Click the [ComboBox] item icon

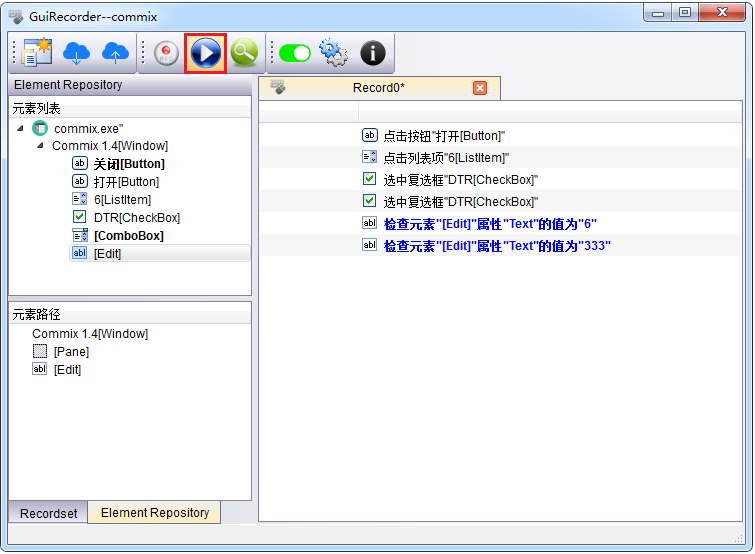click(80, 235)
